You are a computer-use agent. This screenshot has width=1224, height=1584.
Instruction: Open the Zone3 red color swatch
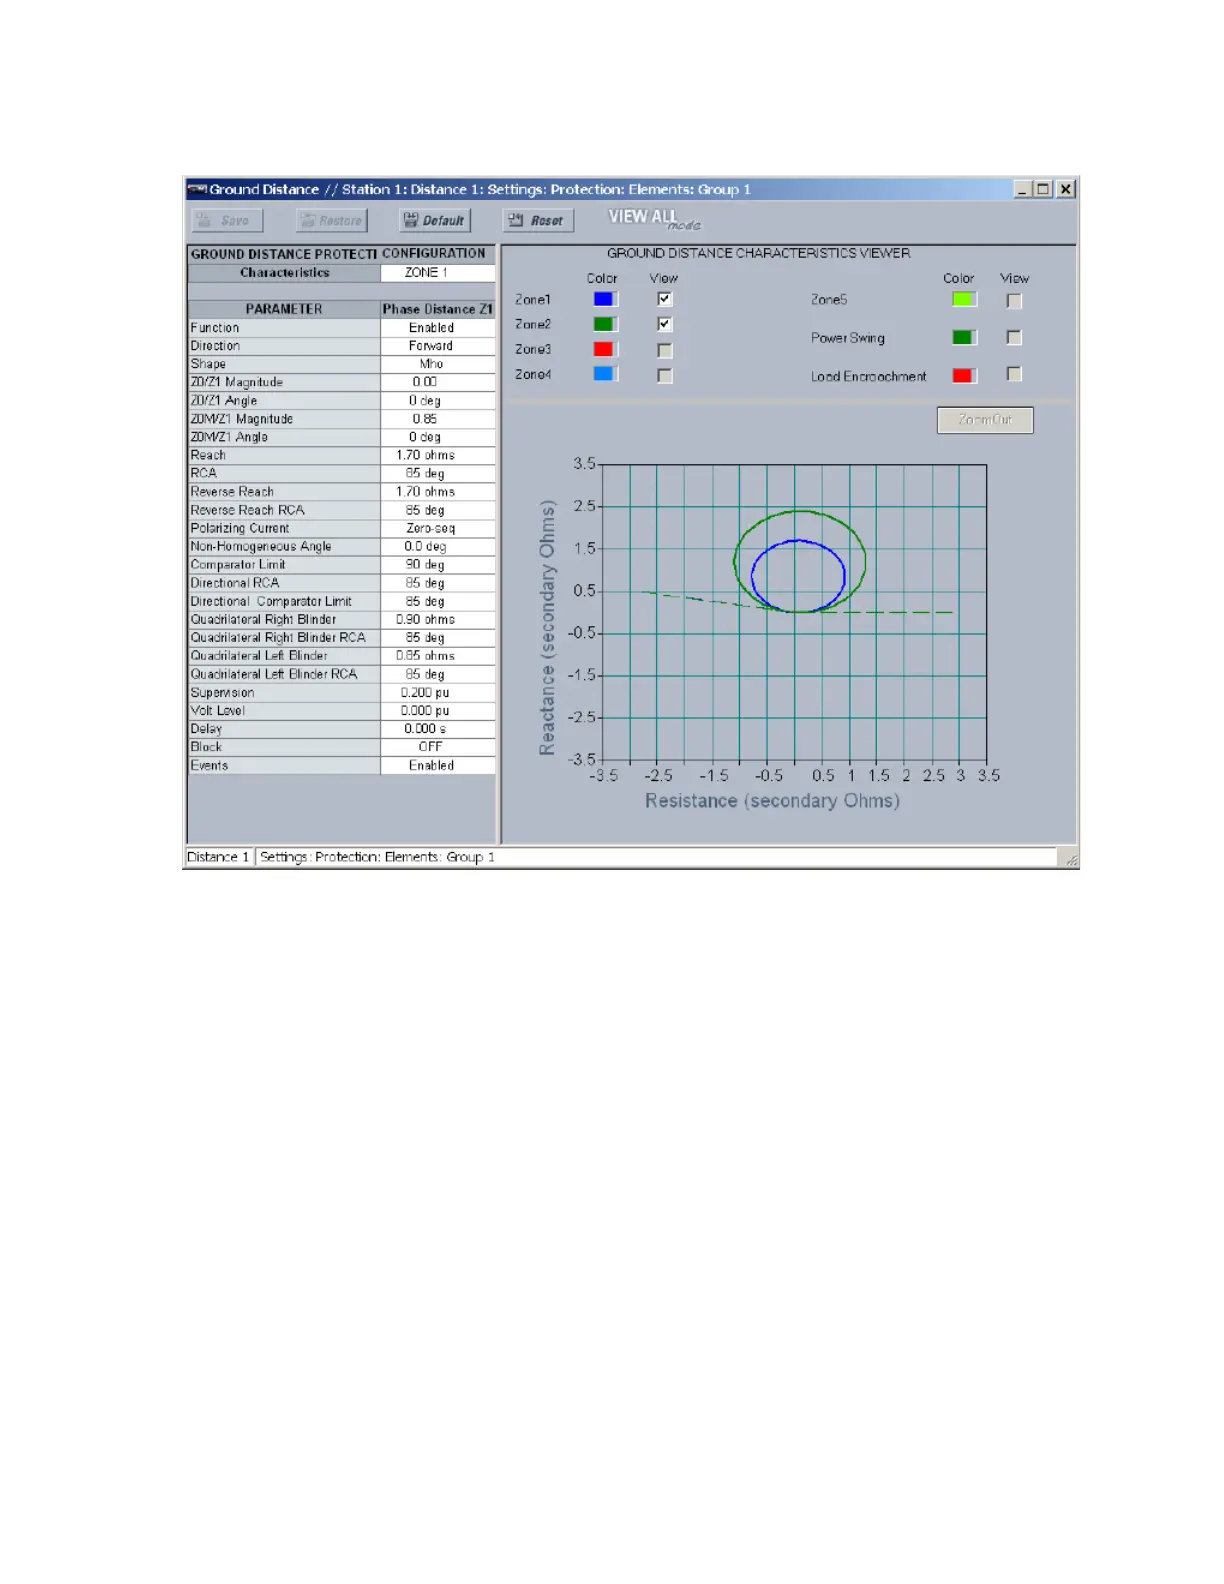605,349
